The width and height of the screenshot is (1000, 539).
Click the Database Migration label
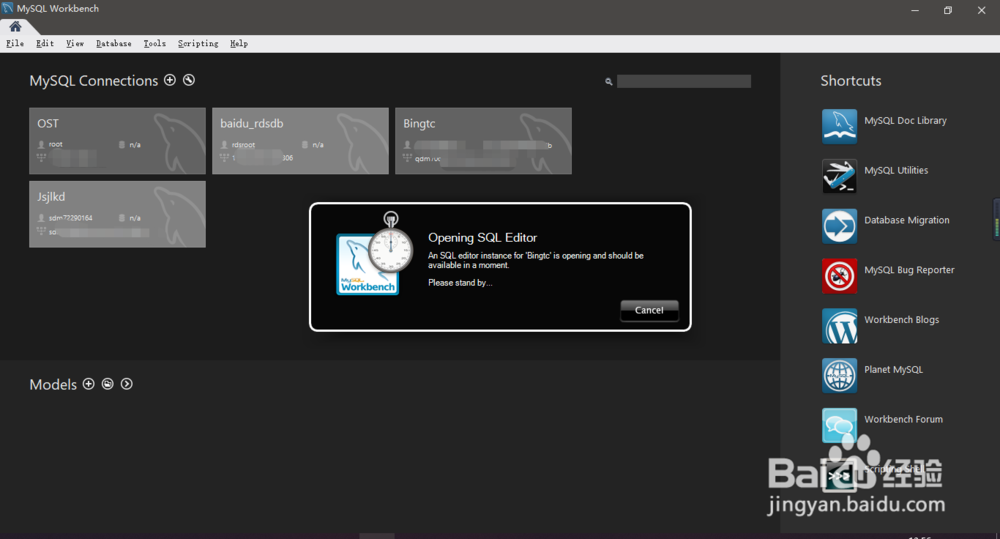tap(906, 220)
